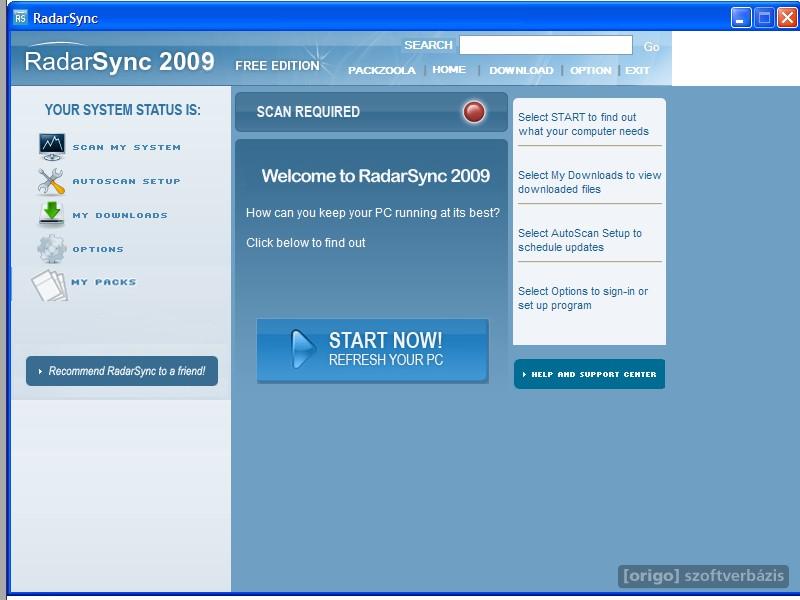The height and width of the screenshot is (600, 800).
Task: Click 'Select Options to sign-in' tip
Action: click(583, 298)
